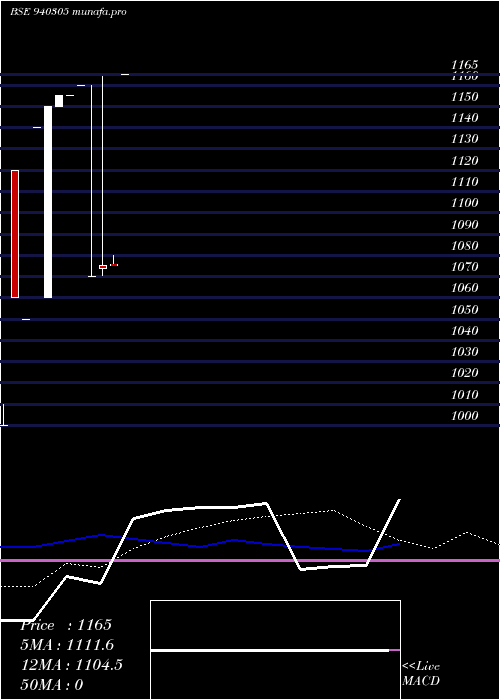Click the 'BSE 940305 munafa.pro' chart title
Screen dimensions: 500x700
68,12
